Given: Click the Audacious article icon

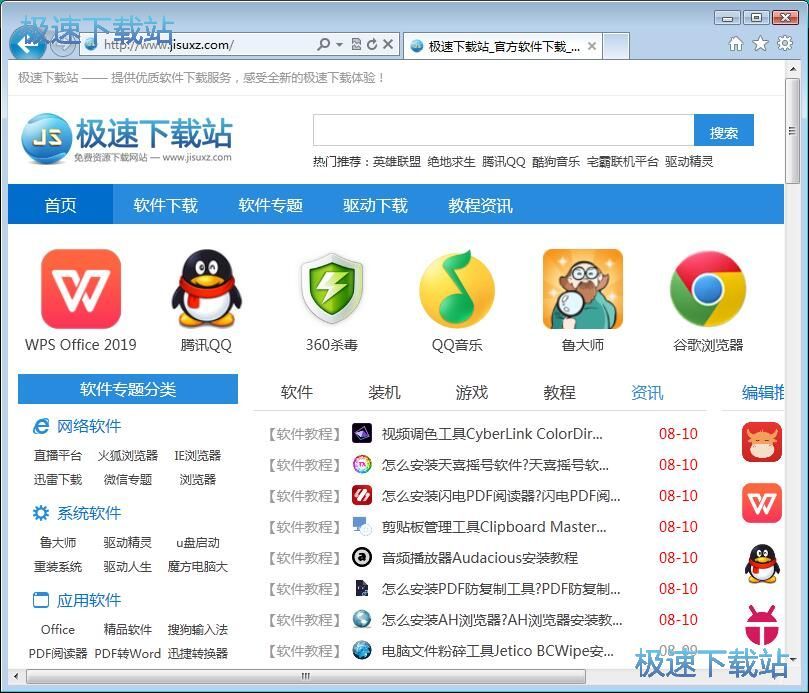Looking at the screenshot, I should click(x=362, y=557).
